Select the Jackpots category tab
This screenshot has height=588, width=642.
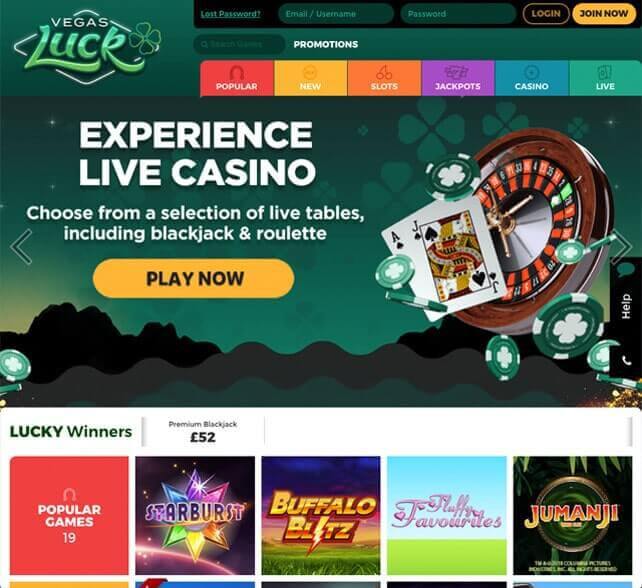click(458, 78)
